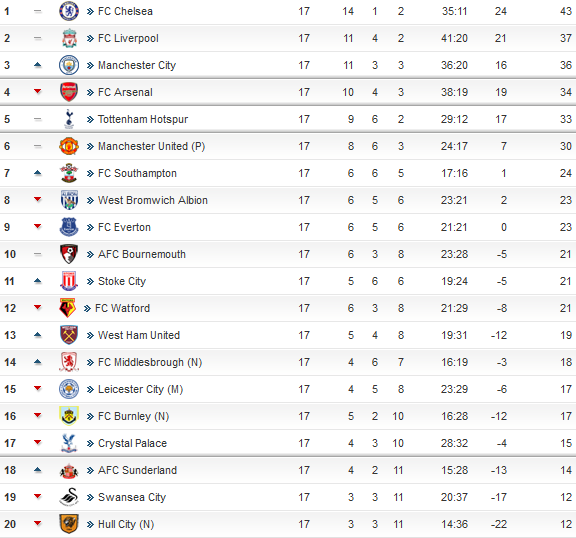Open the AFC Sunderland team link
This screenshot has width=576, height=538.
pyautogui.click(x=137, y=470)
